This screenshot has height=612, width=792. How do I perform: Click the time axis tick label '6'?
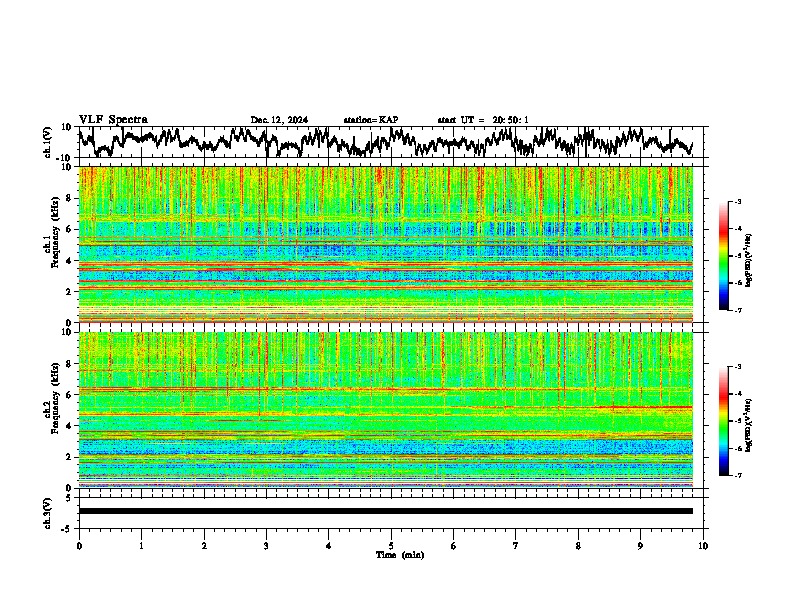[454, 546]
